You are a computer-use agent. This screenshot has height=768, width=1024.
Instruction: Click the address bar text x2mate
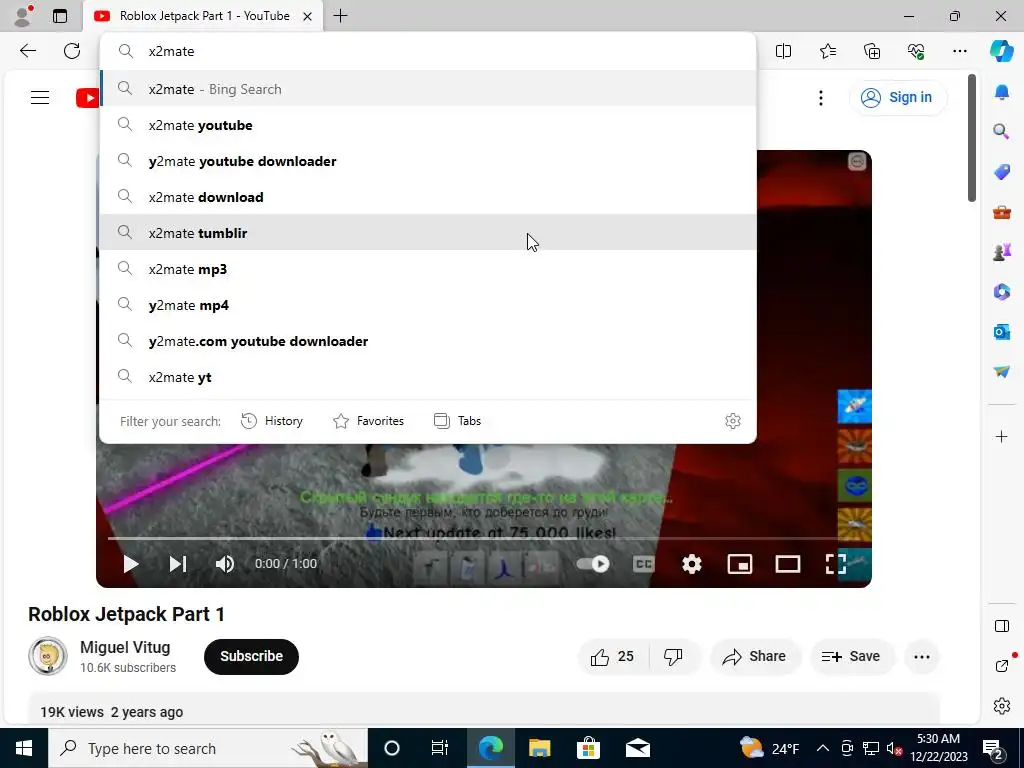point(171,51)
